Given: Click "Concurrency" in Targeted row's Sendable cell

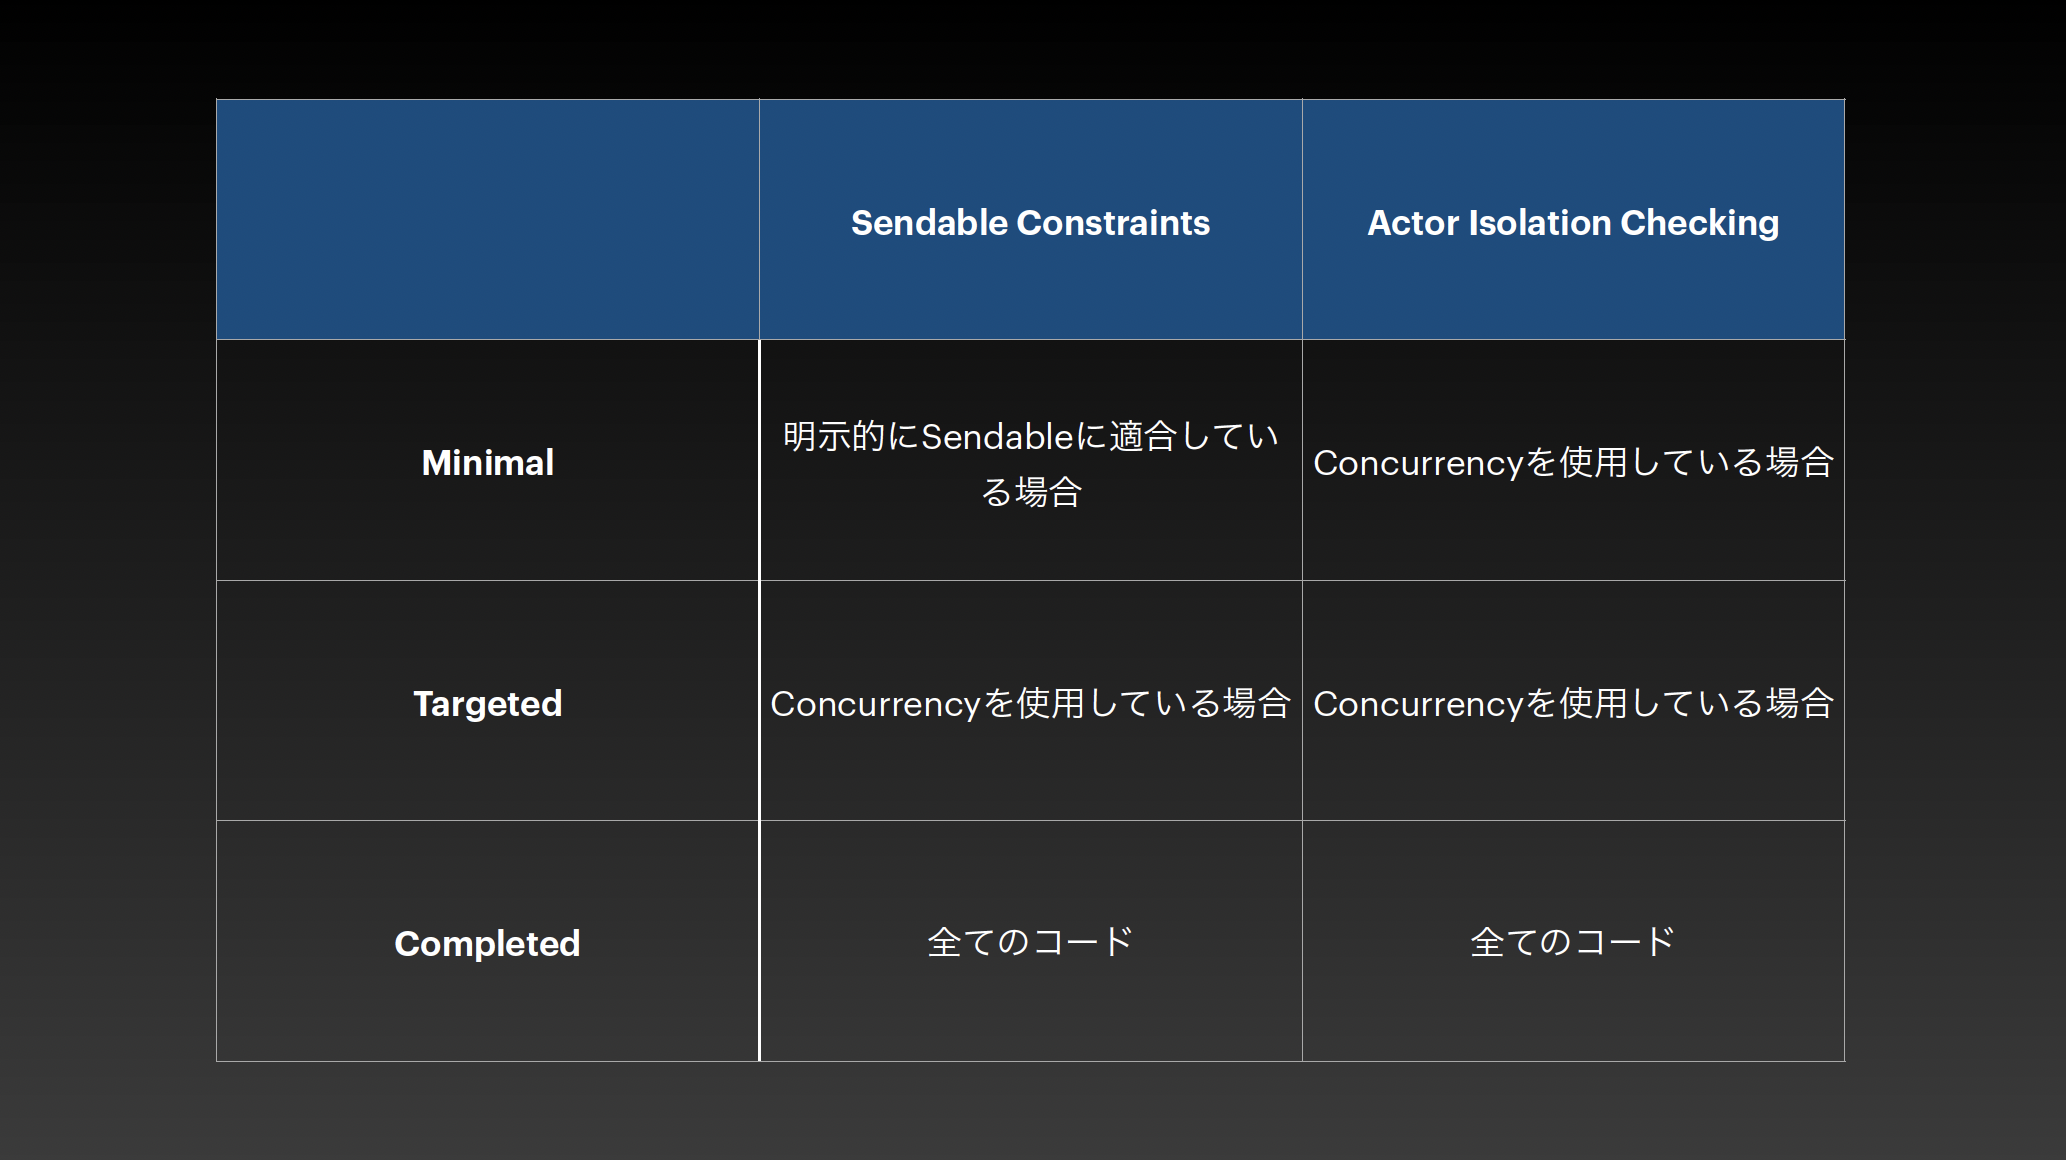Looking at the screenshot, I should 875,705.
